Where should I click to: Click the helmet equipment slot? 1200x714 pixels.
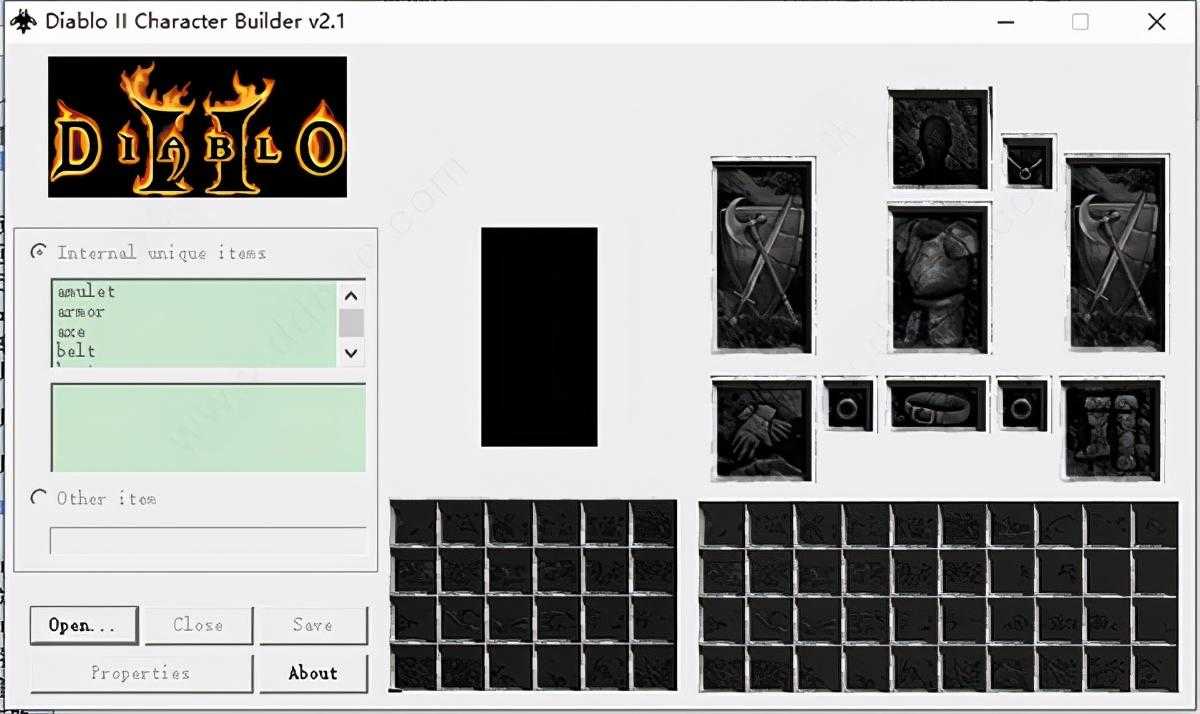[939, 138]
